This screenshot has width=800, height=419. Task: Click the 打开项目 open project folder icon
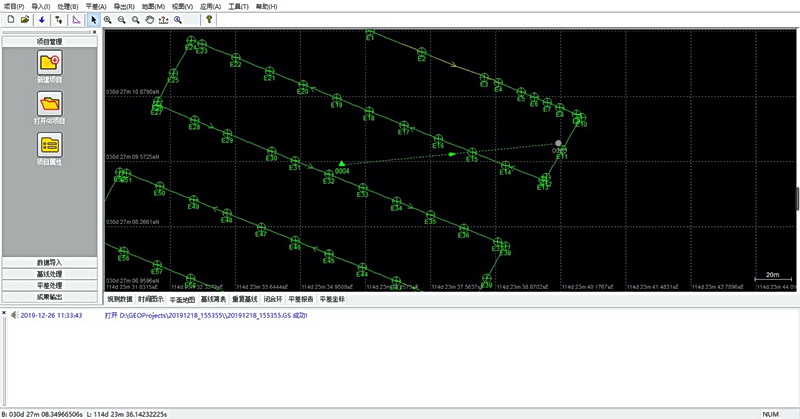pos(50,106)
